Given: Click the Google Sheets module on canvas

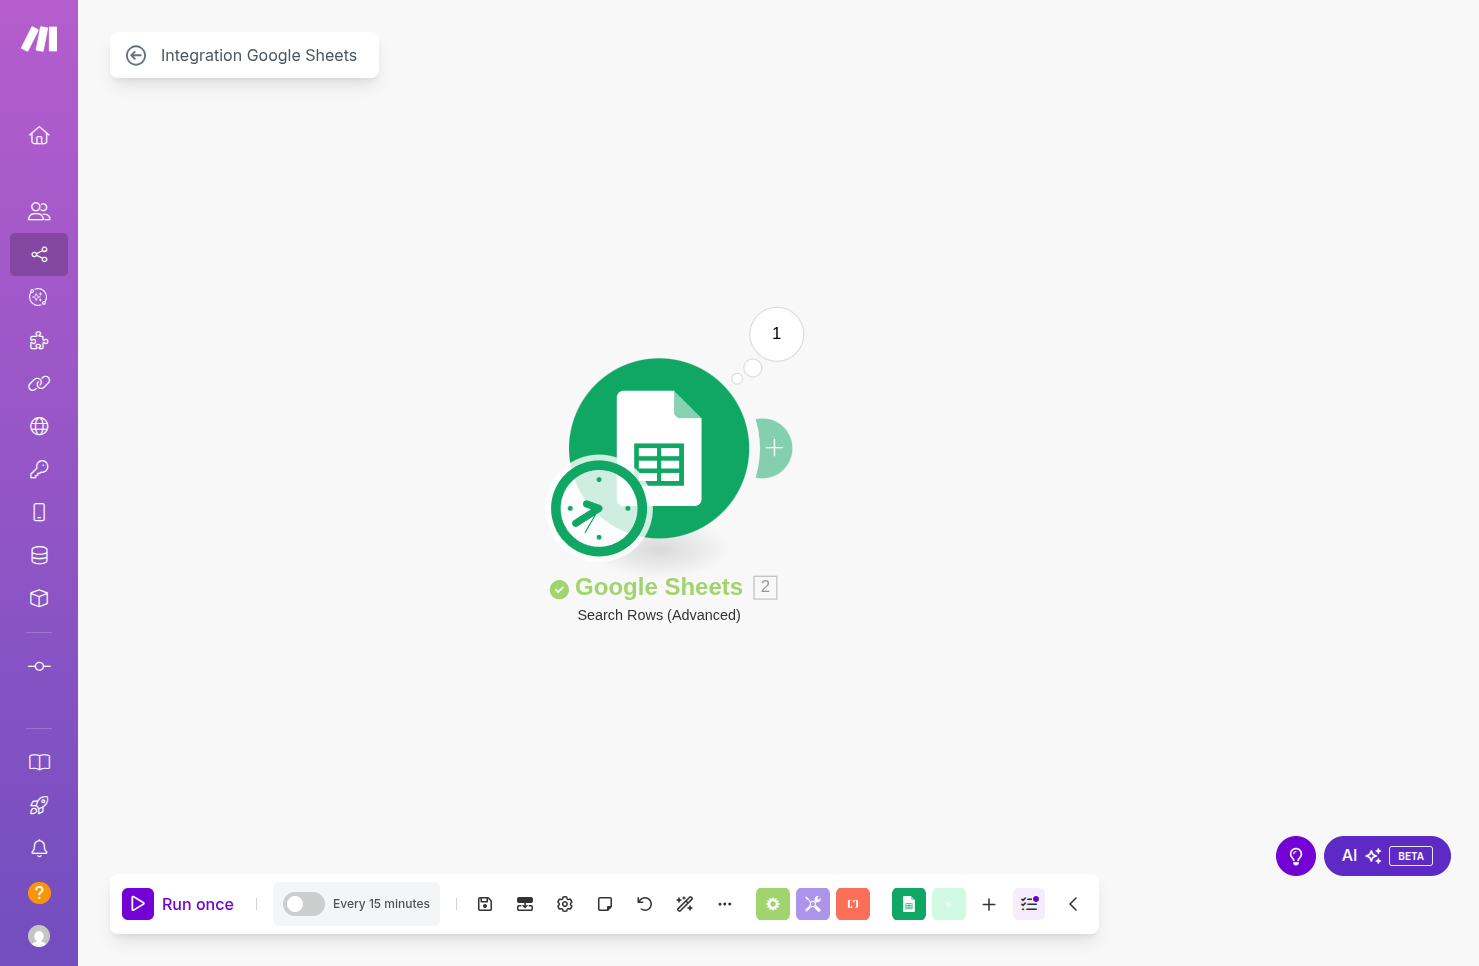Looking at the screenshot, I should 659,448.
